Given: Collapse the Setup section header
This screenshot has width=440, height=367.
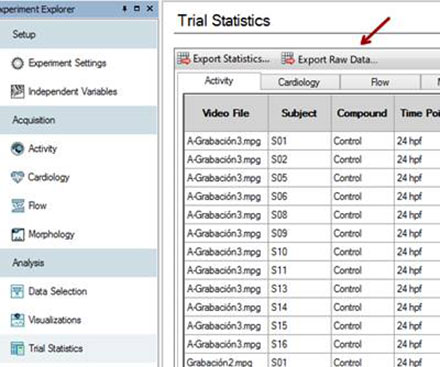Looking at the screenshot, I should click(x=78, y=34).
